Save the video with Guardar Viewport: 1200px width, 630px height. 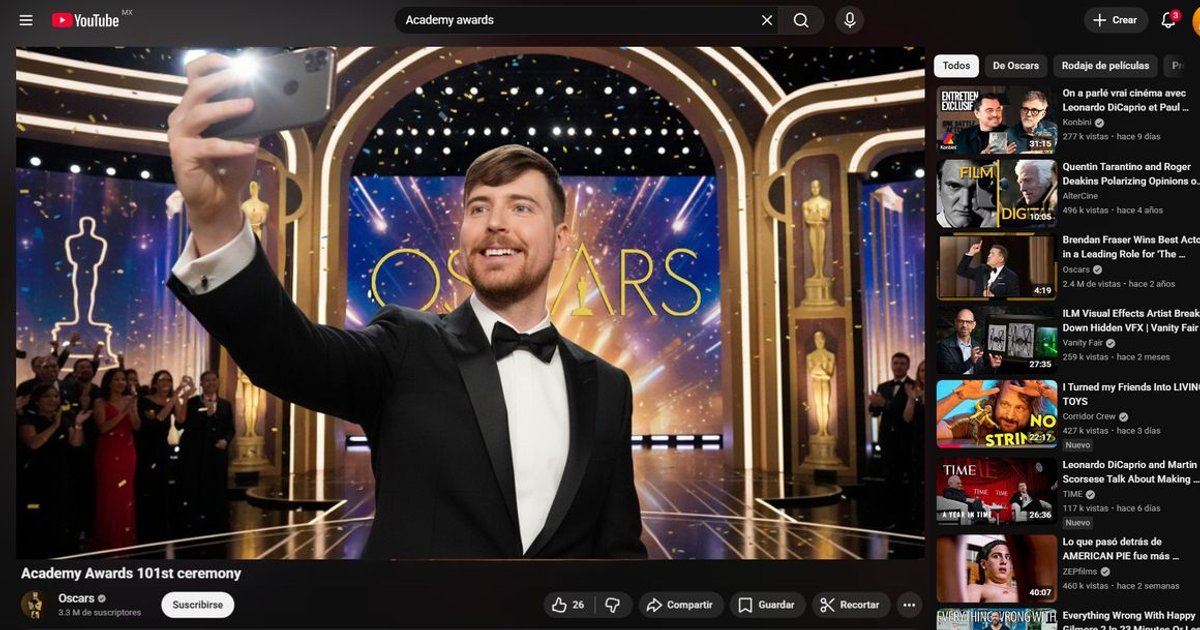click(x=767, y=605)
